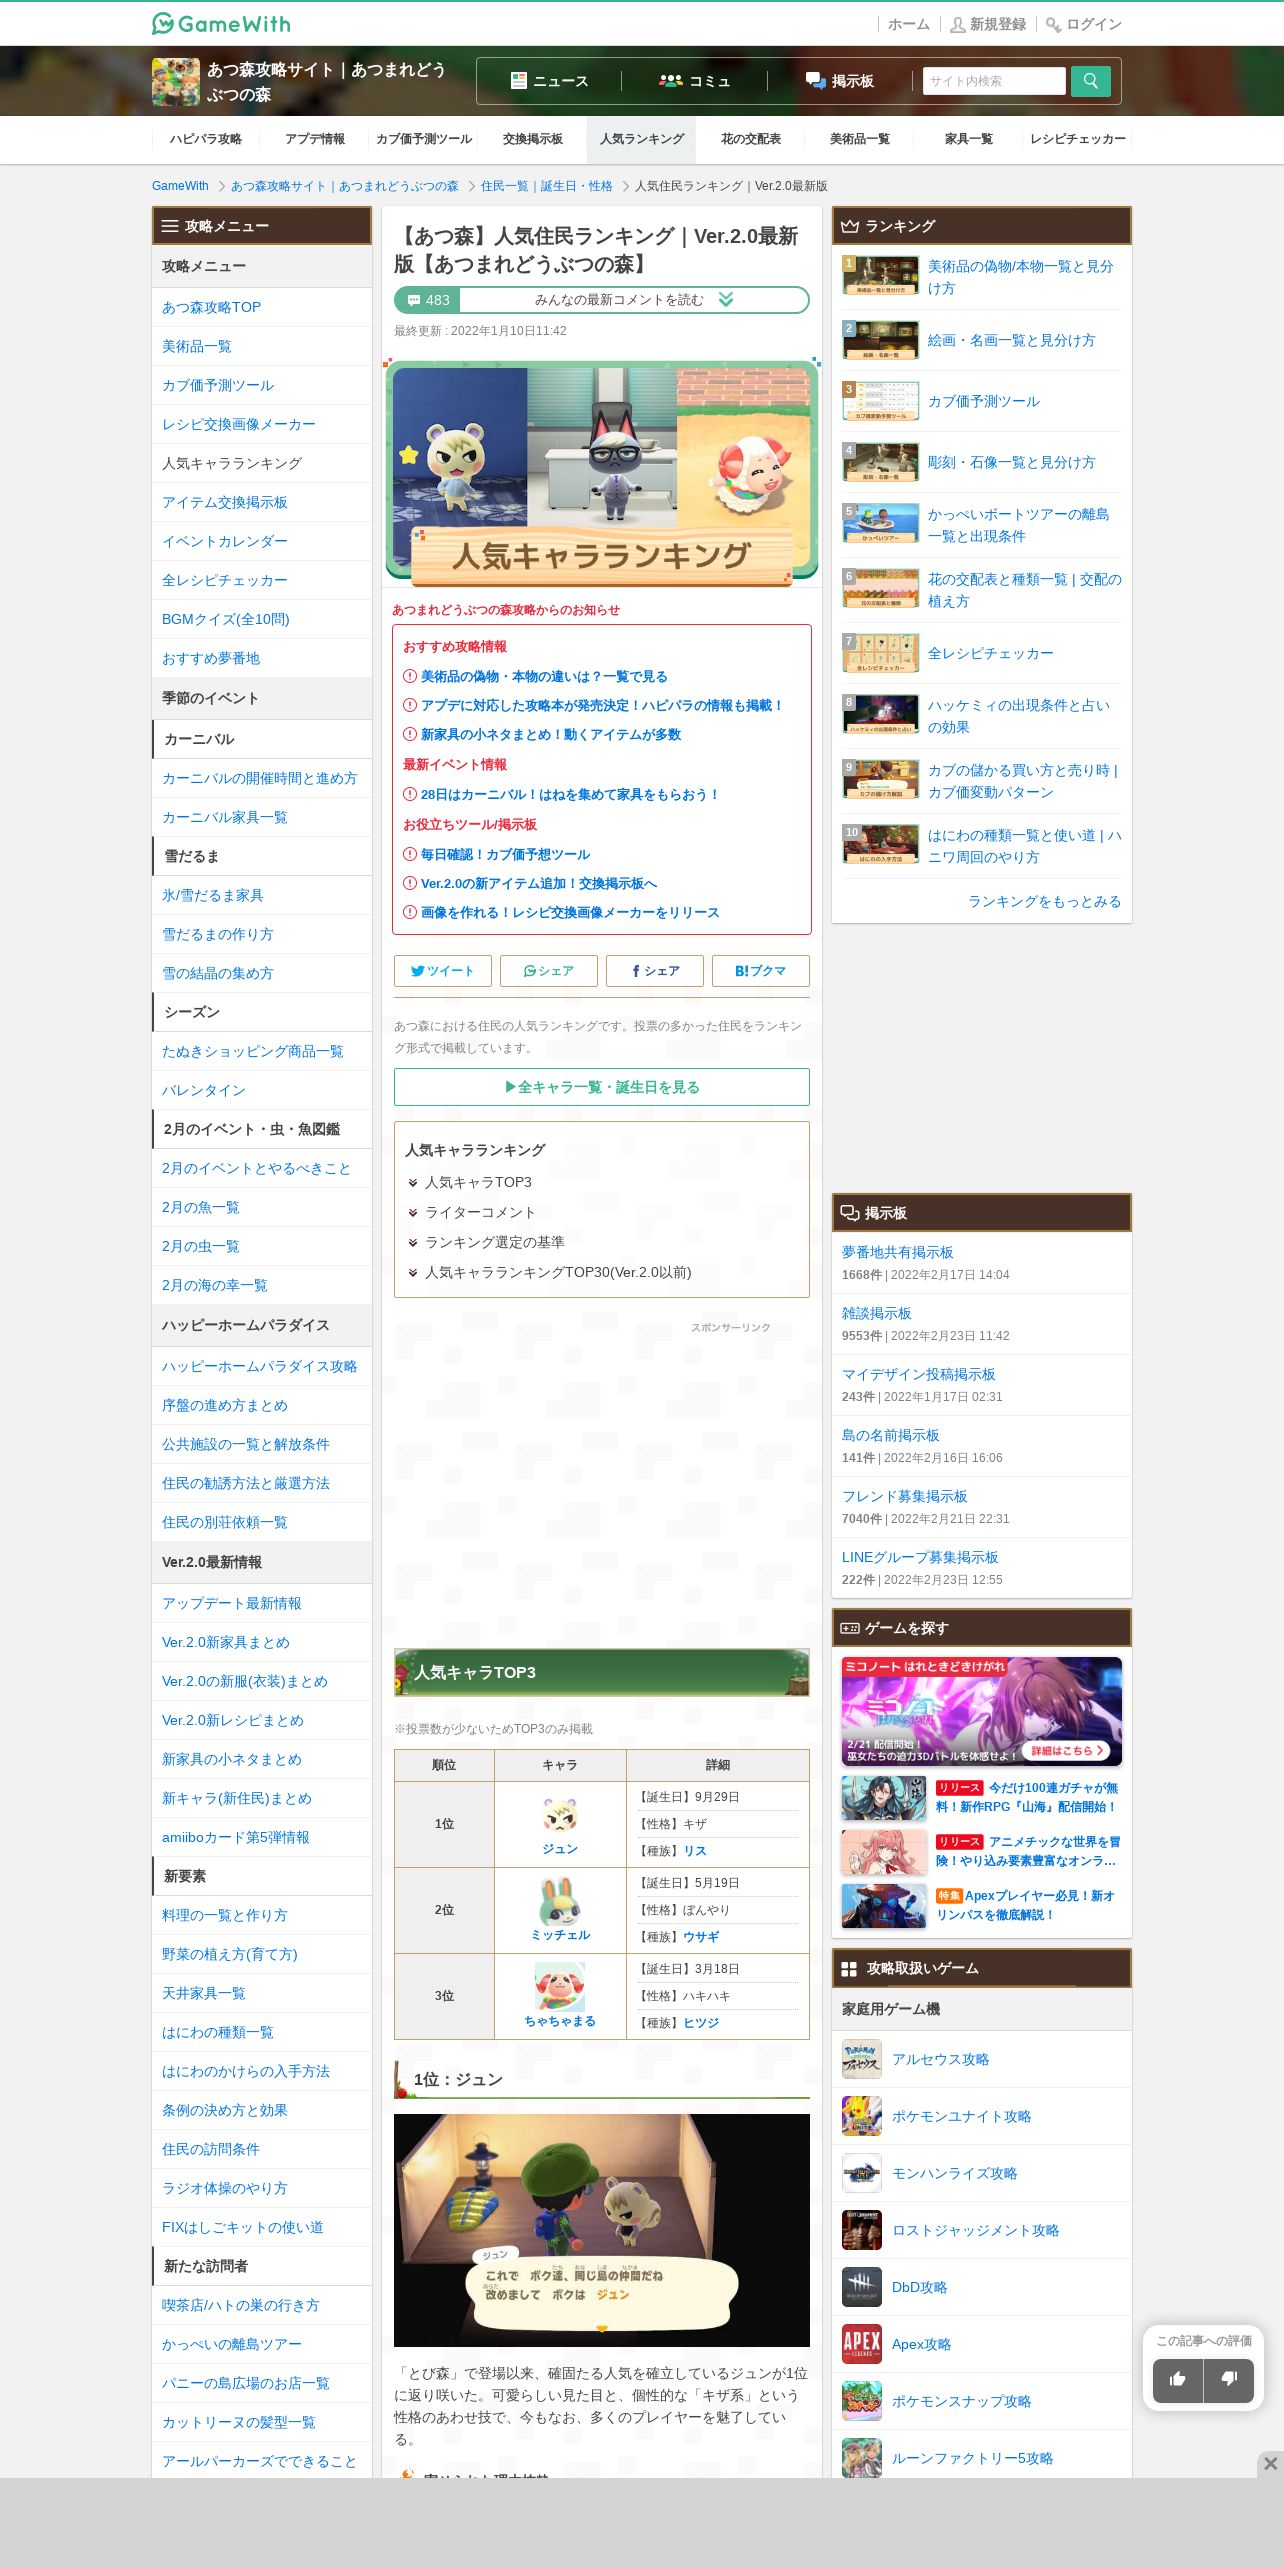This screenshot has width=1284, height=2568.
Task: Bookmark with B!ブクマ button
Action: point(761,971)
